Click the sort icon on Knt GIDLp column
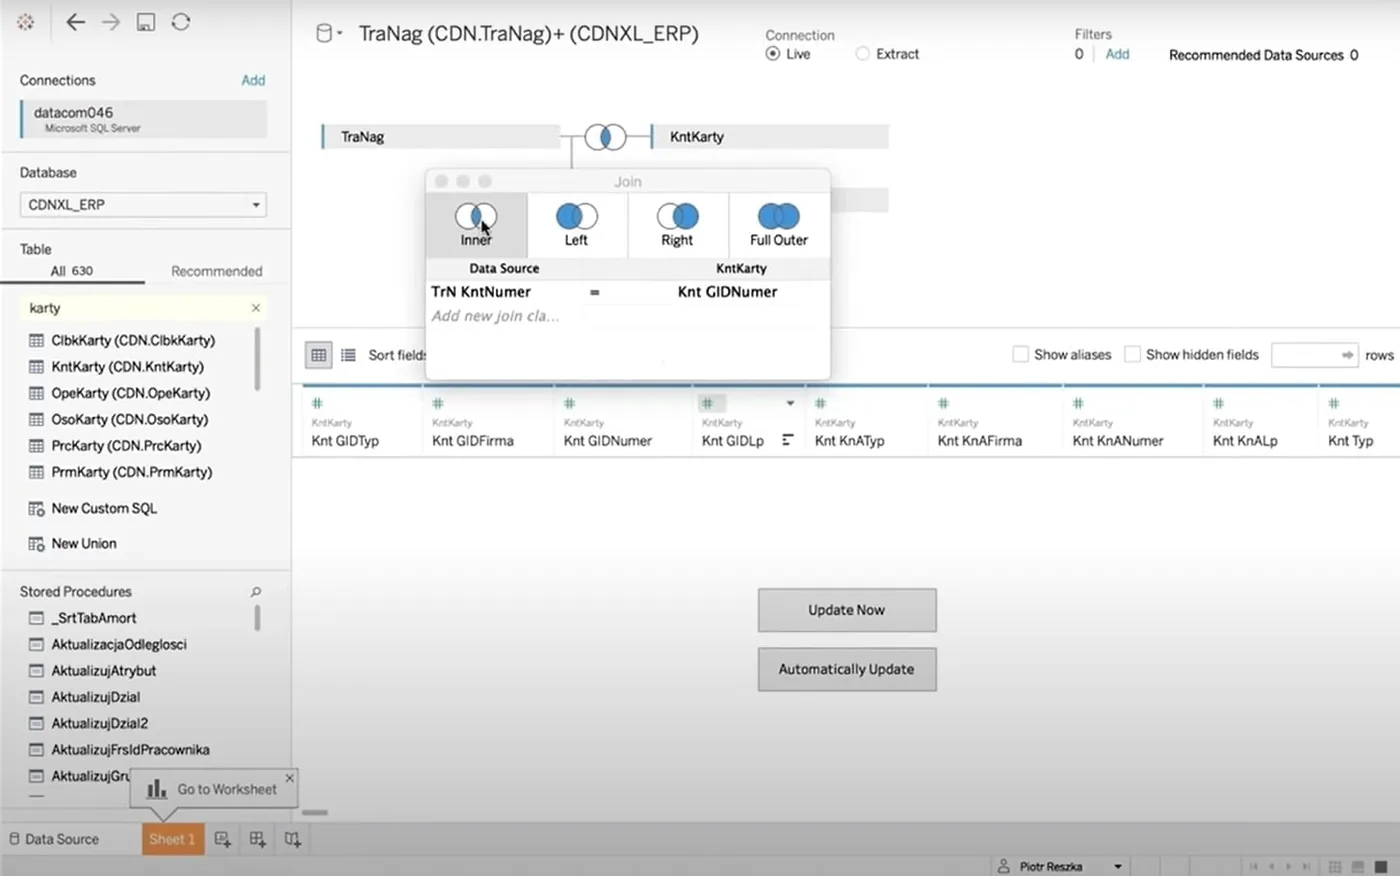 (x=788, y=440)
